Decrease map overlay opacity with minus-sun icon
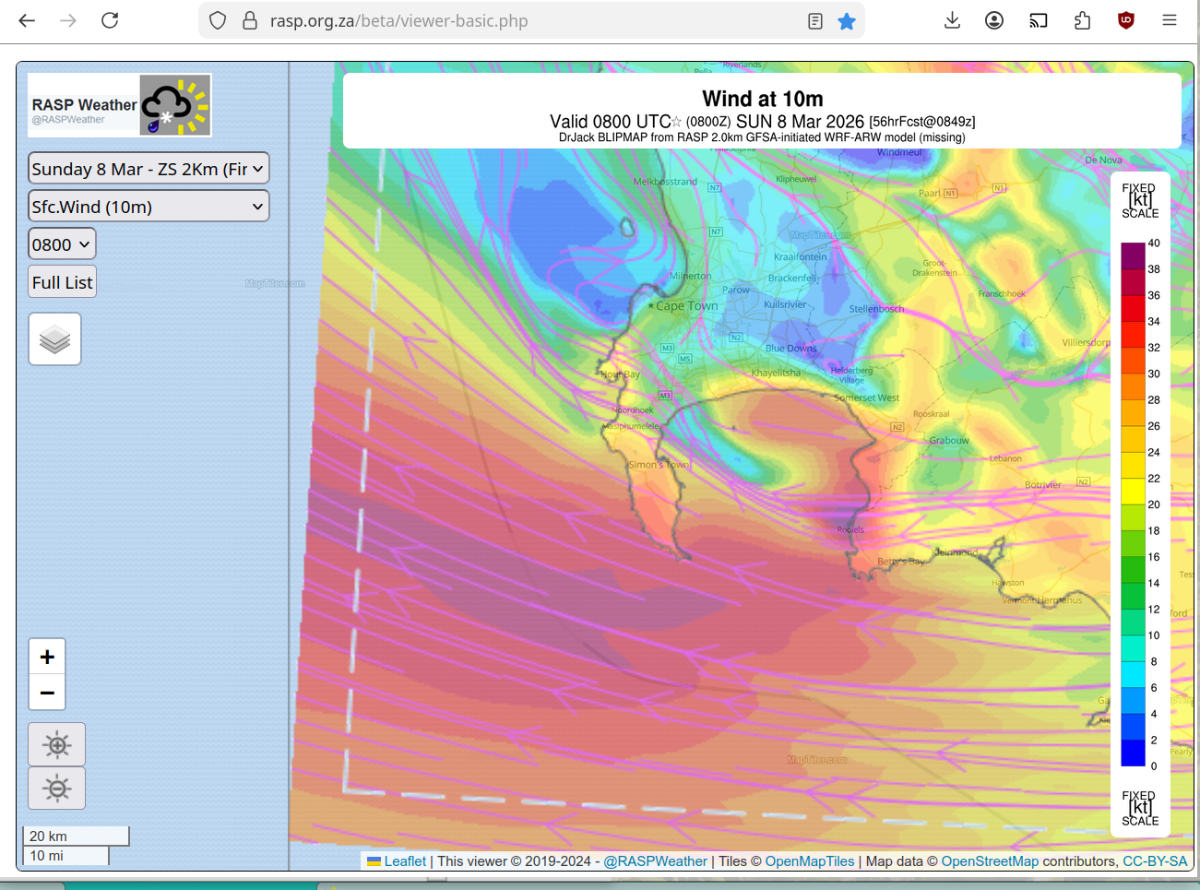Viewport: 1200px width, 890px height. point(57,788)
